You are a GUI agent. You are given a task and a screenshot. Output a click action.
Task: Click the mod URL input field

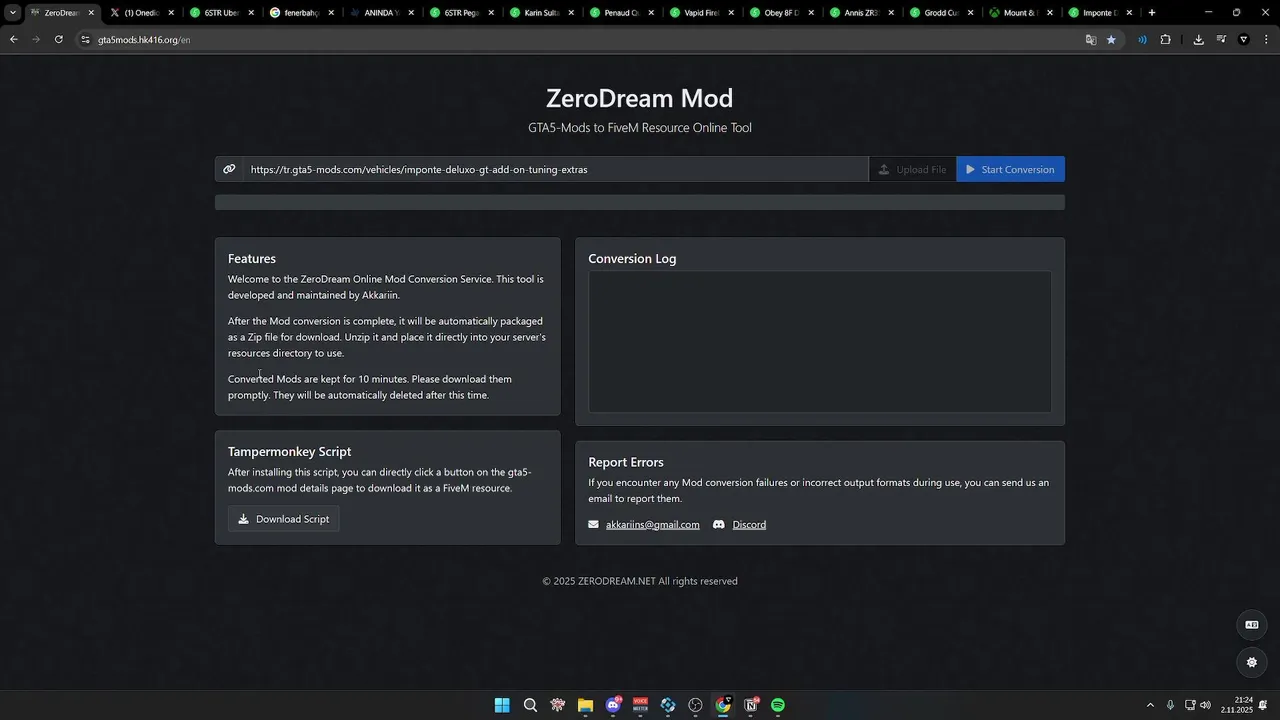(555, 169)
